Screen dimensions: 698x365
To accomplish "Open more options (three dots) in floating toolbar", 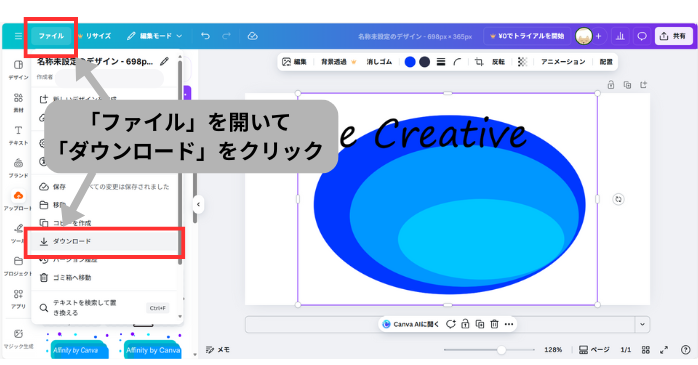I will [x=509, y=324].
